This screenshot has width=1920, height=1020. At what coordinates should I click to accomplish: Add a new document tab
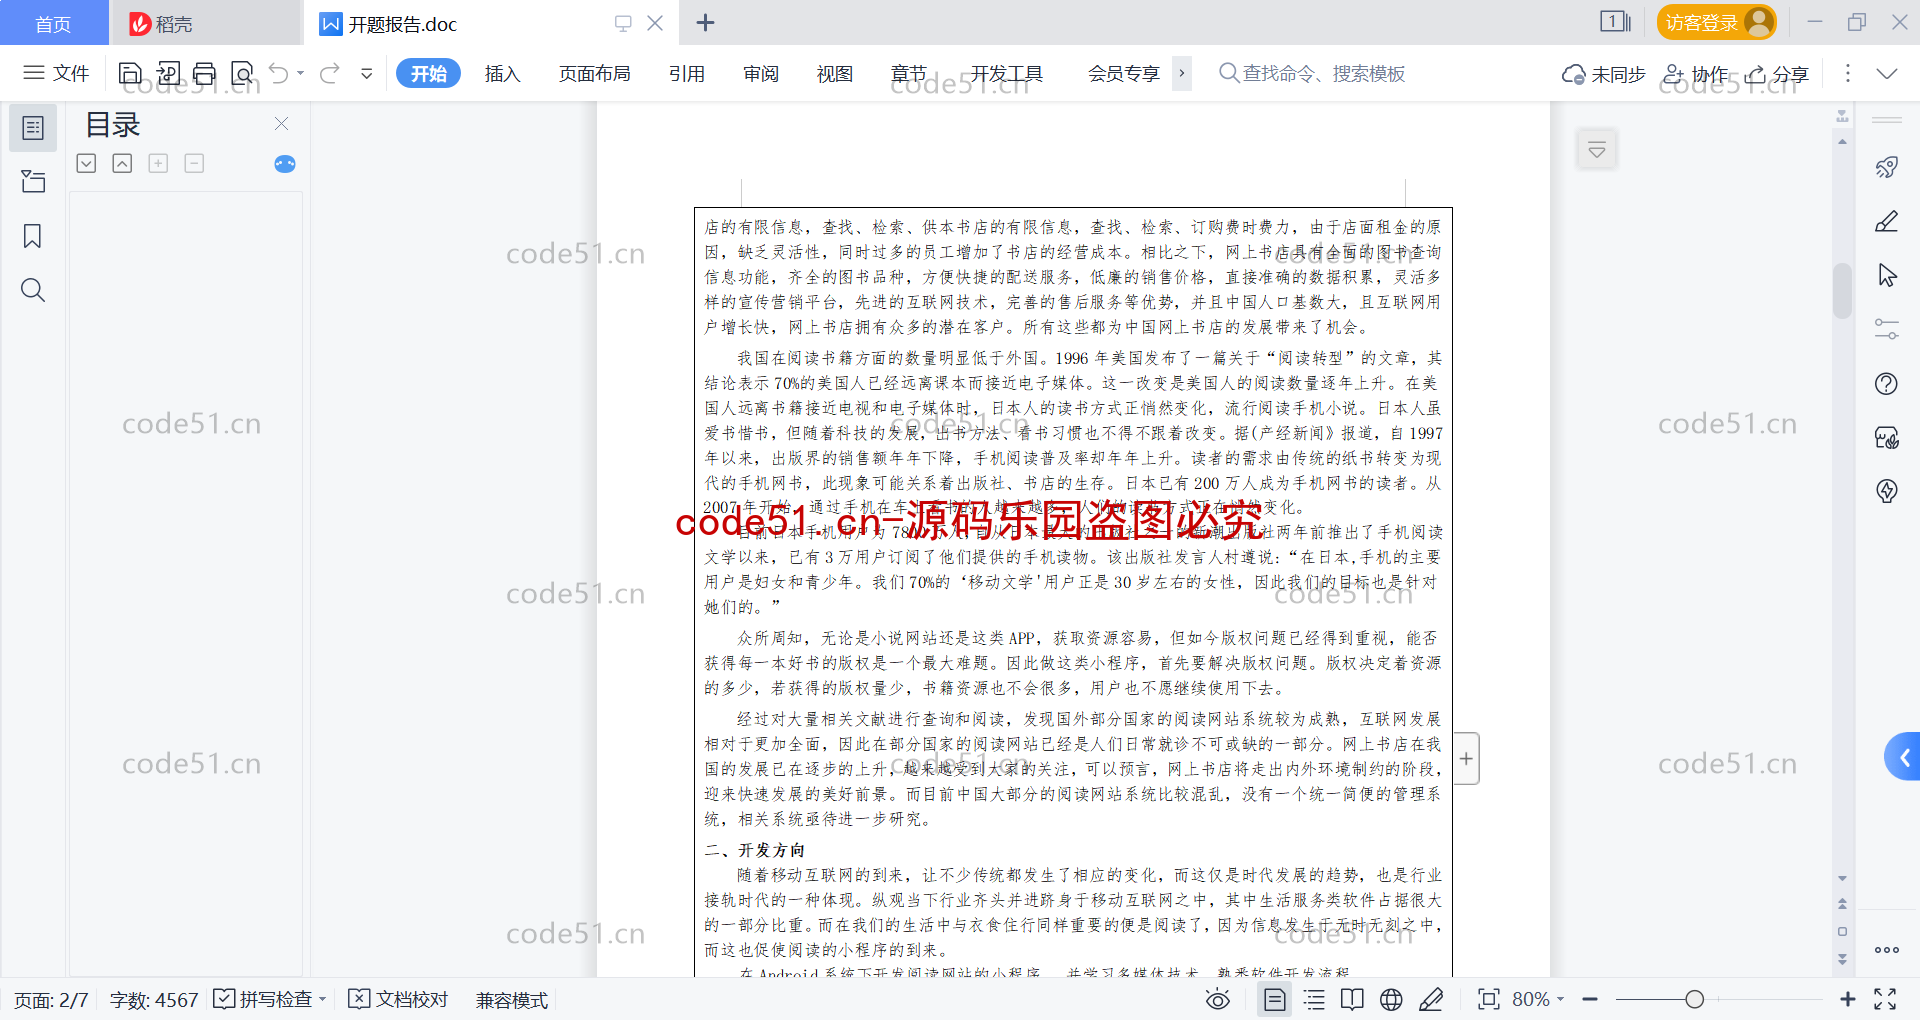click(705, 22)
